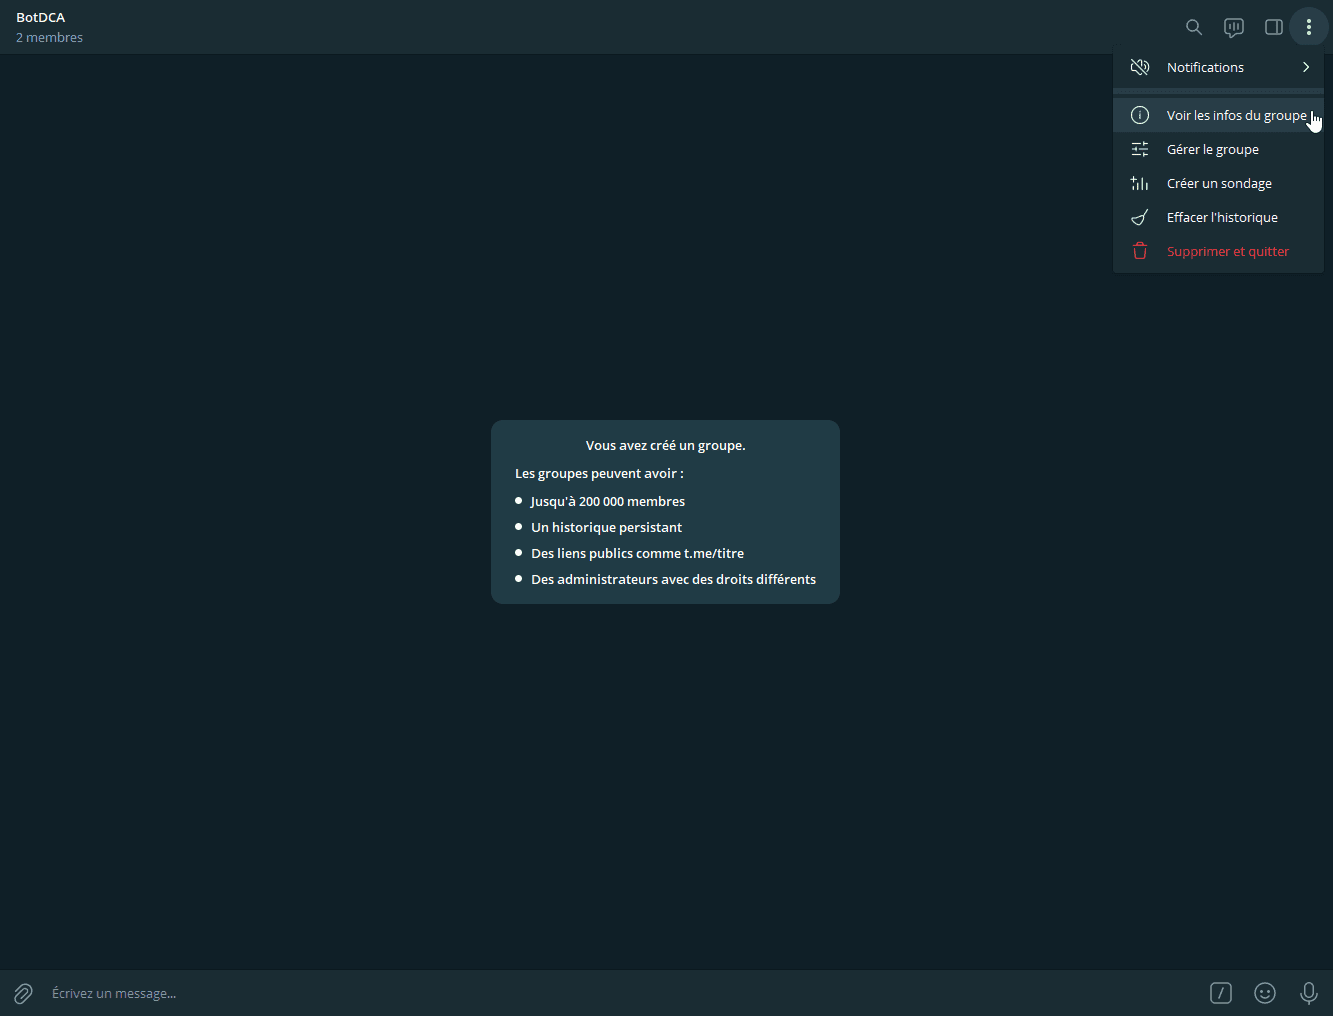The height and width of the screenshot is (1016, 1333).
Task: Open the emoji picker
Action: [1265, 993]
